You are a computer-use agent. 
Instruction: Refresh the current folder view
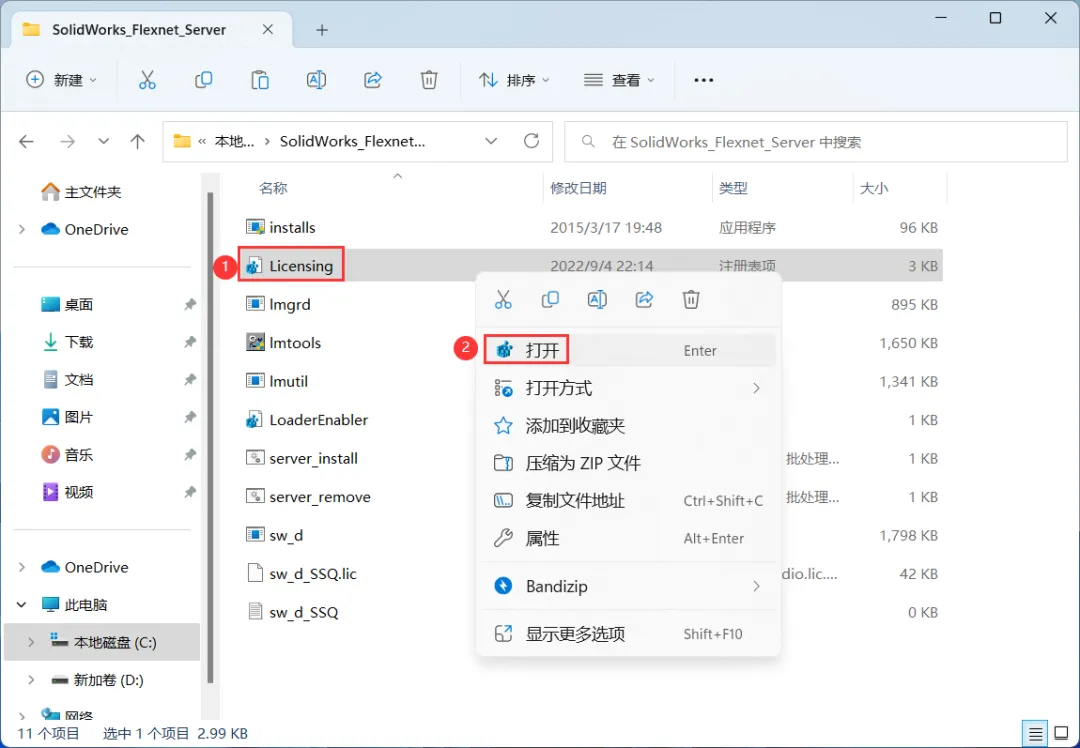point(531,141)
